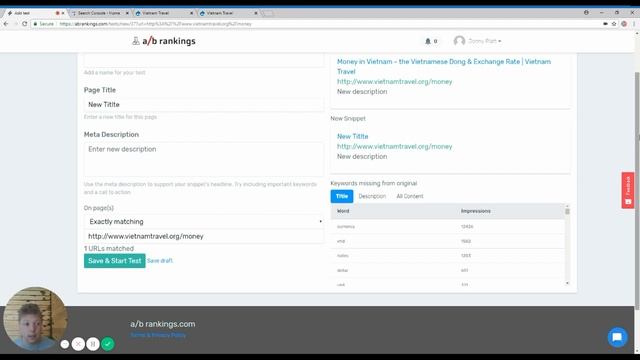The height and width of the screenshot is (360, 640).
Task: Click the keyword table scrollbar thumb
Action: coord(567,211)
